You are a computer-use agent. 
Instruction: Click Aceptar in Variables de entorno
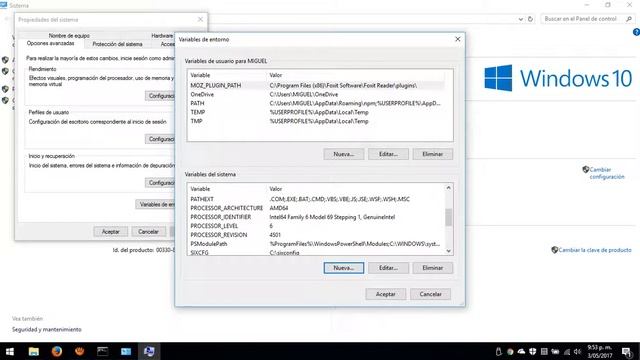pos(385,294)
